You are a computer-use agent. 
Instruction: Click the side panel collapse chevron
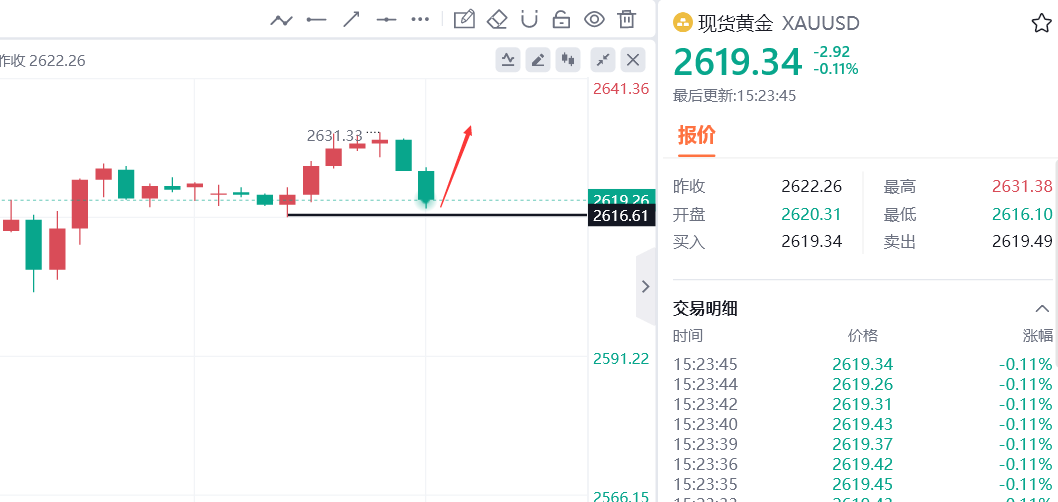coord(645,287)
